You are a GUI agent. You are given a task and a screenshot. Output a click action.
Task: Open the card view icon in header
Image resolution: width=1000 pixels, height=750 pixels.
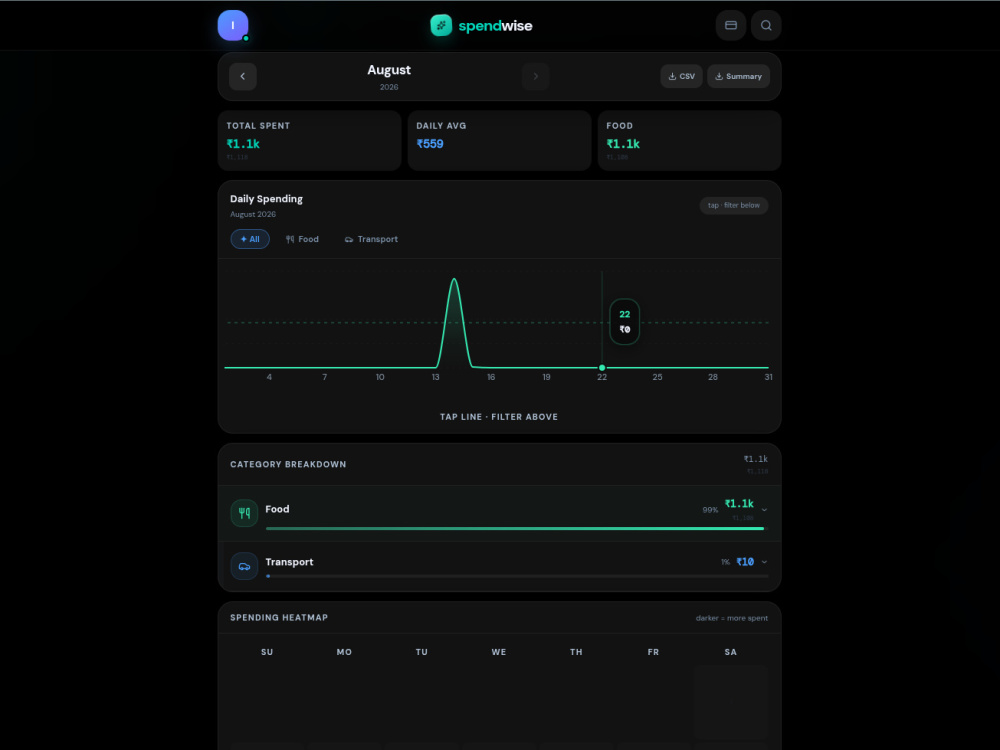click(731, 26)
